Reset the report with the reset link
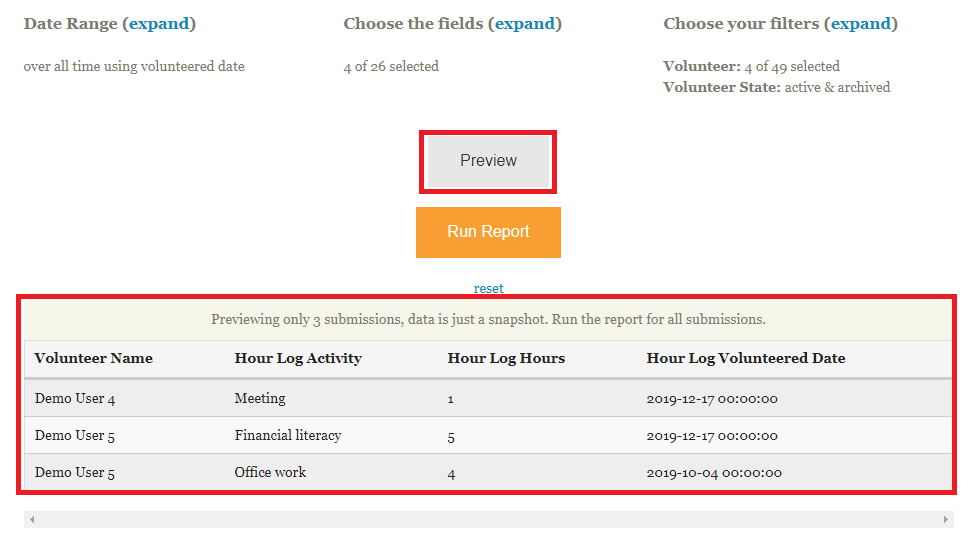The height and width of the screenshot is (541, 975). click(x=489, y=288)
